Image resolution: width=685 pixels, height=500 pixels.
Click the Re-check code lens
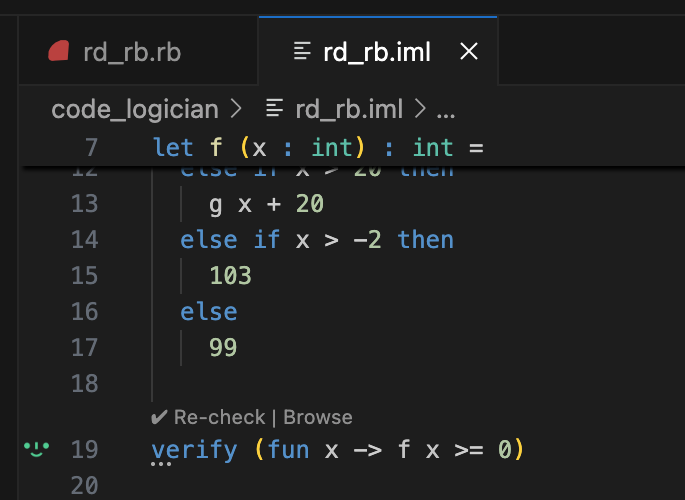tap(208, 417)
